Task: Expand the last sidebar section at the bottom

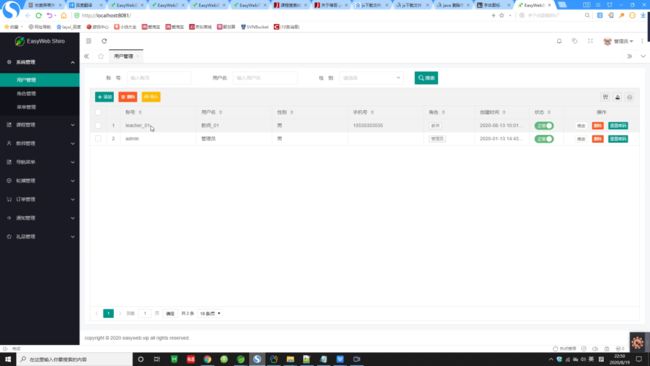Action: tap(40, 237)
